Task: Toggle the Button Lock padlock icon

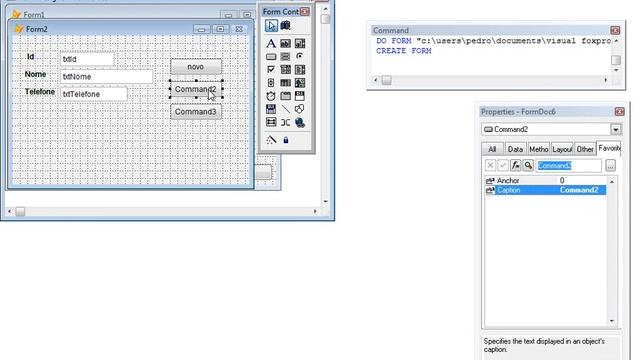Action: pyautogui.click(x=286, y=140)
